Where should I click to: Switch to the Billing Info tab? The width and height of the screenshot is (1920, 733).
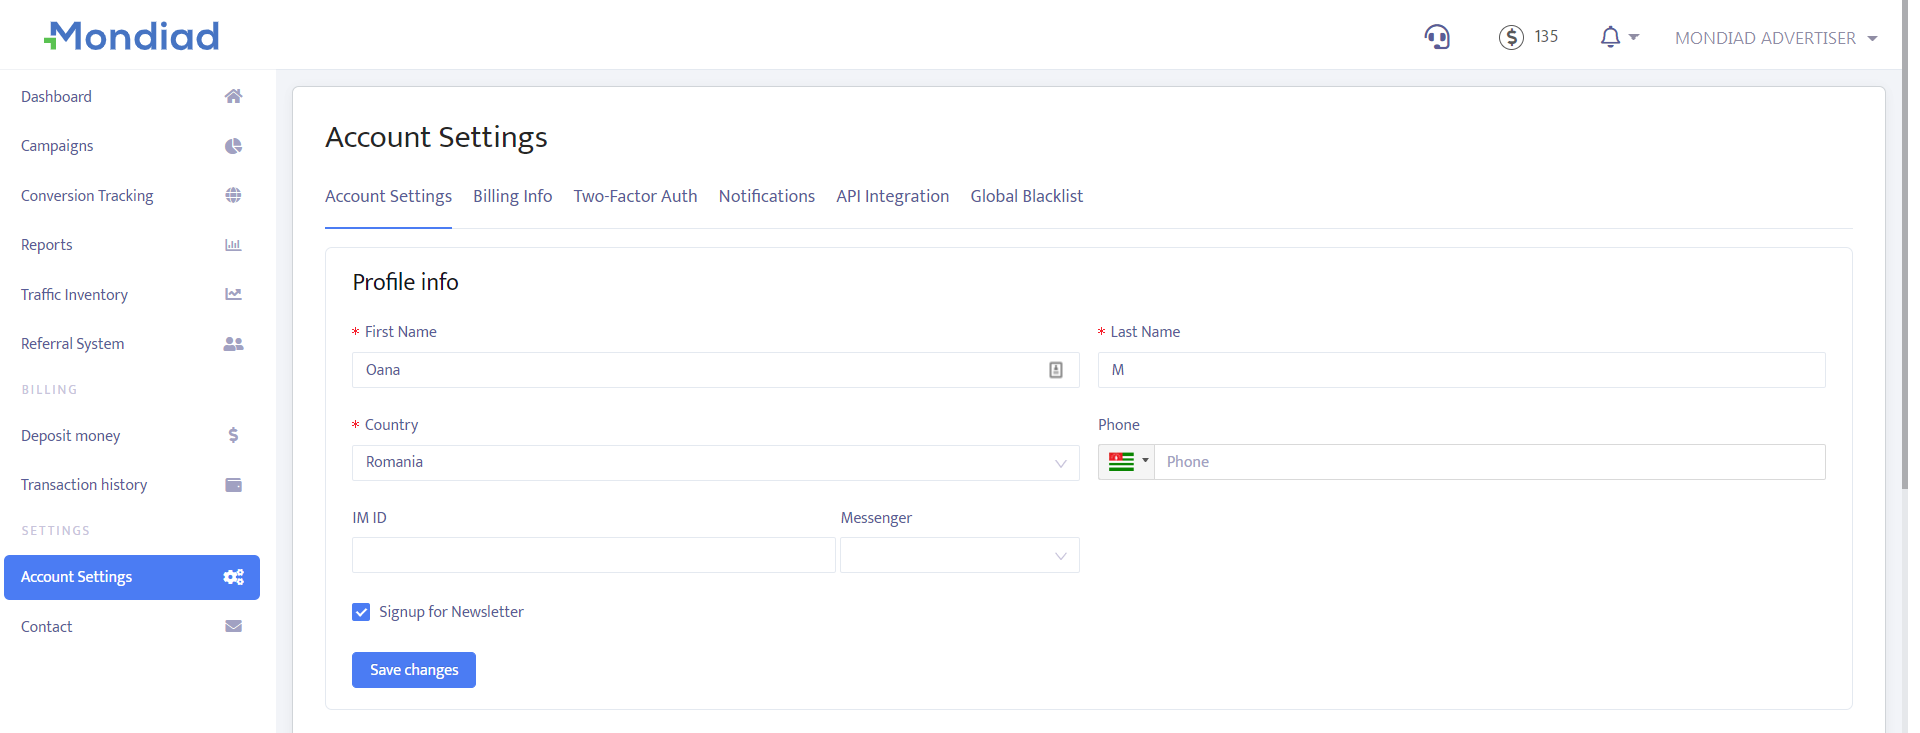[x=512, y=196]
